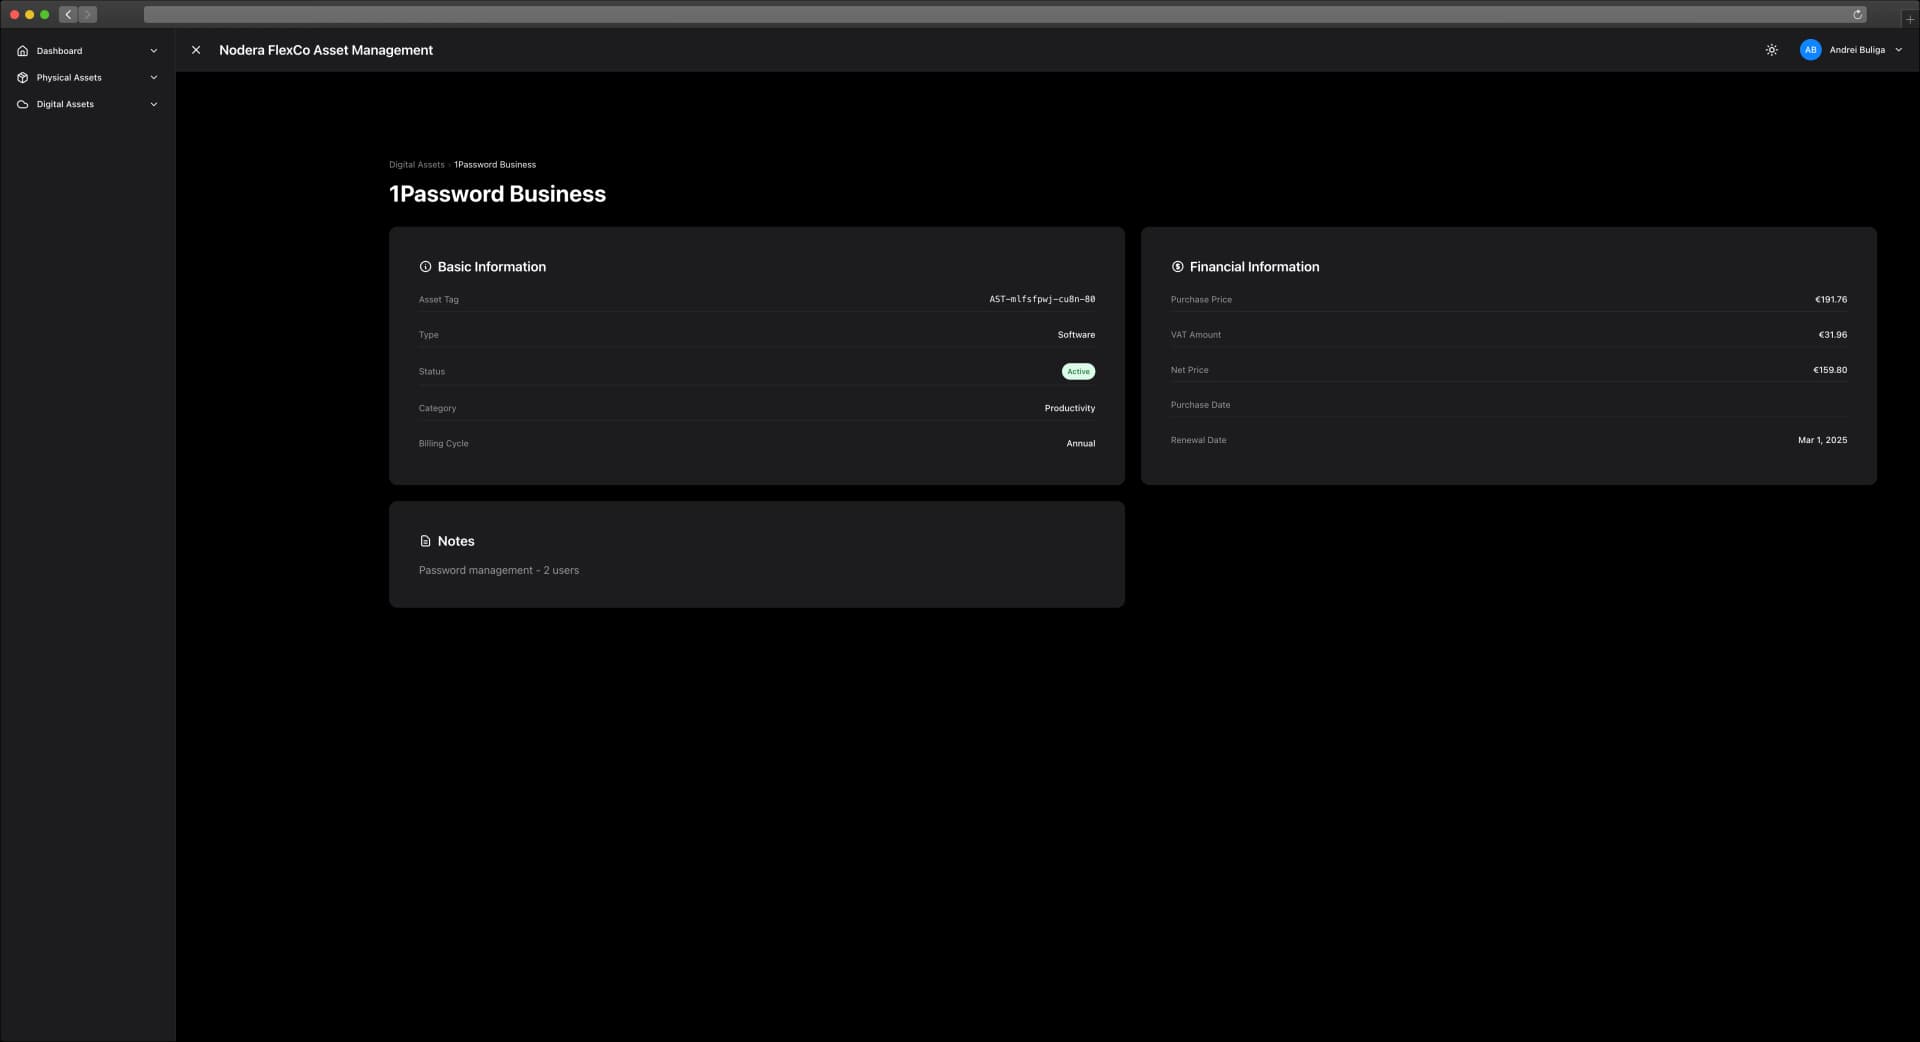Click the Financial Information heading

[x=1254, y=267]
